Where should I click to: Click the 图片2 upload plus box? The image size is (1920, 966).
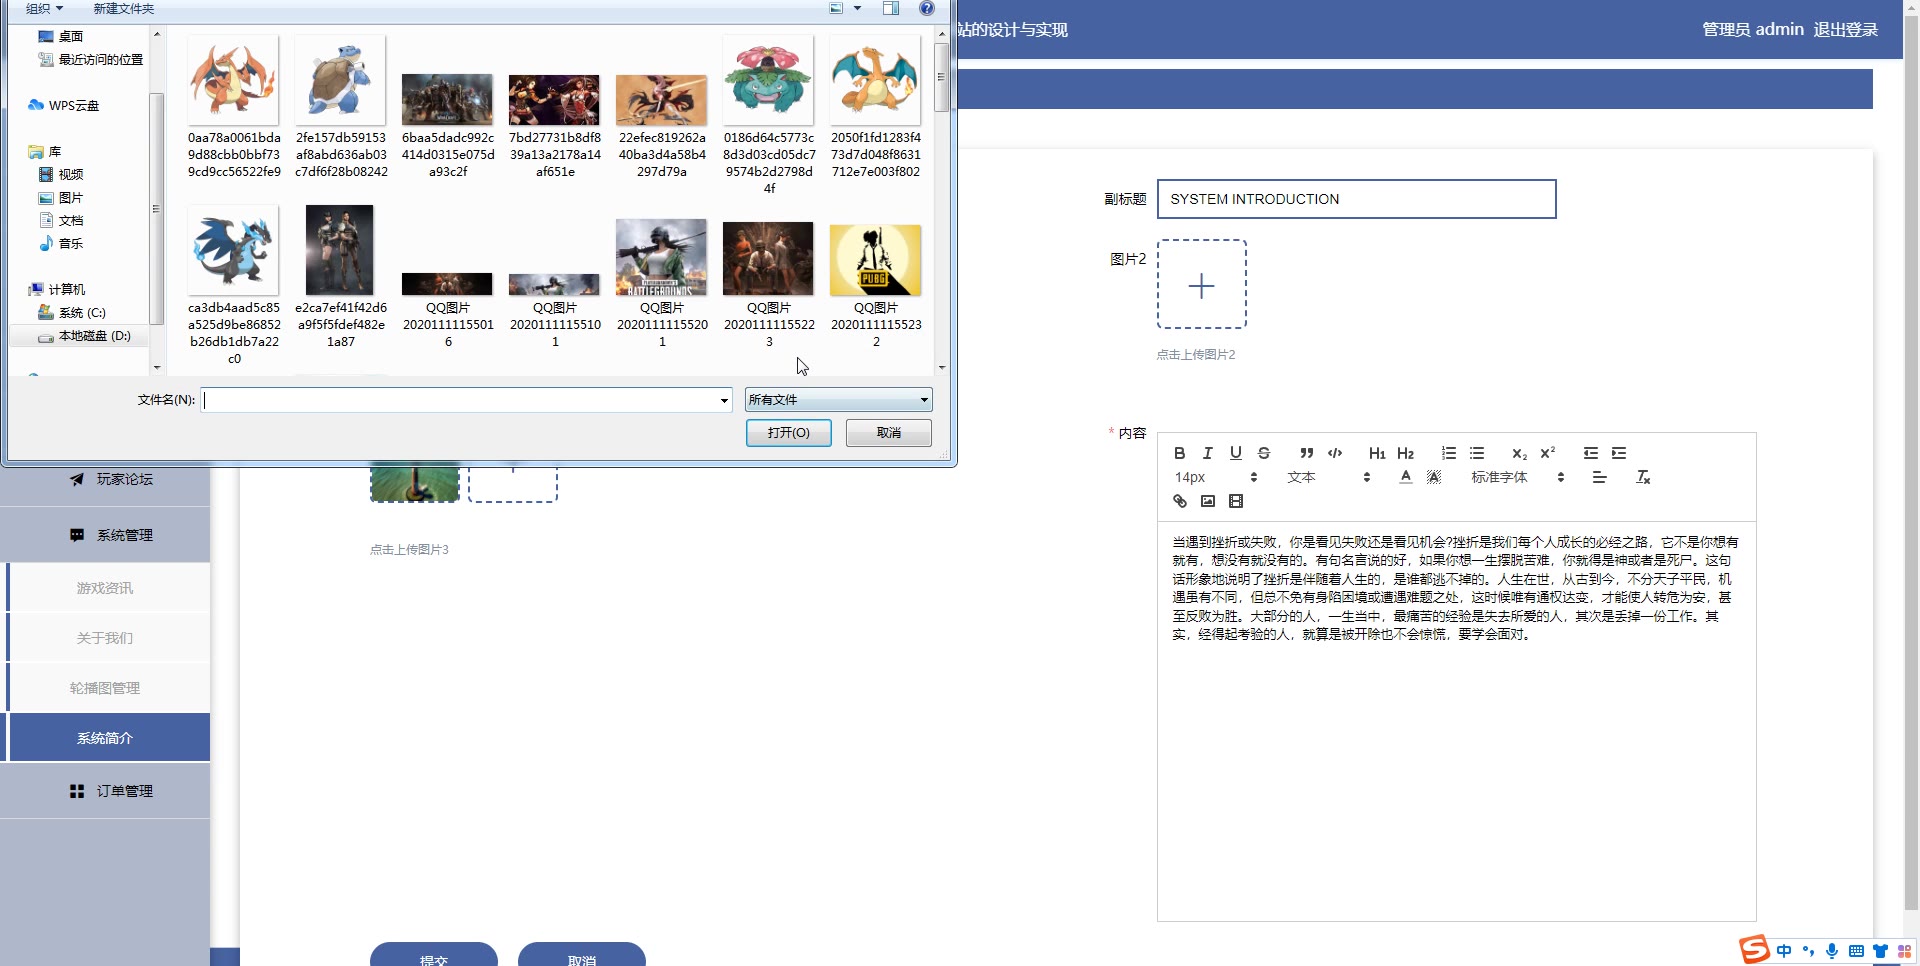pos(1201,285)
